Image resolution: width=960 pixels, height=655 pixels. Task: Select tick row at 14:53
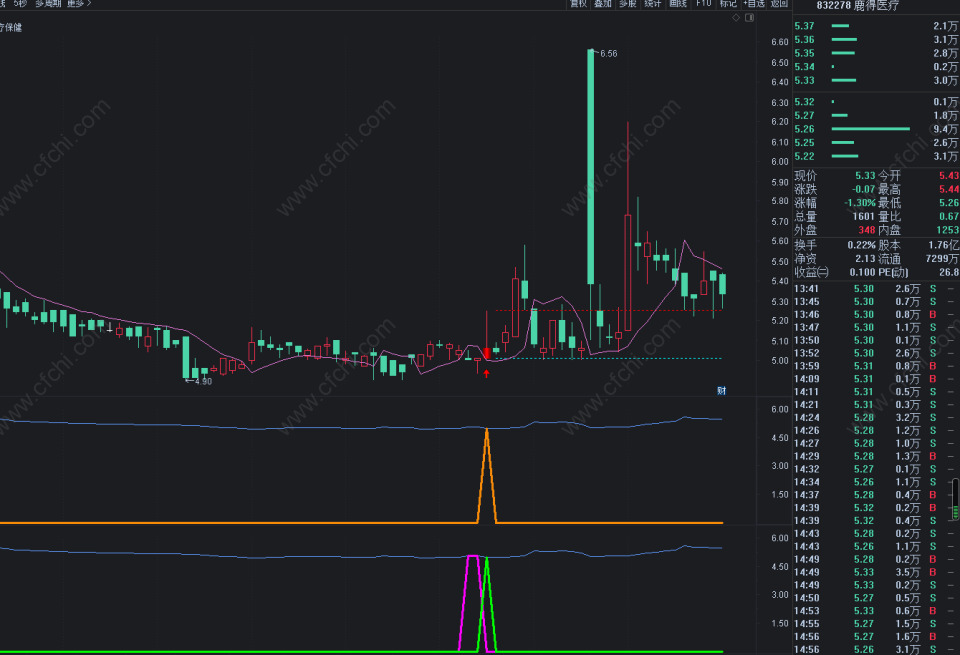click(x=874, y=610)
